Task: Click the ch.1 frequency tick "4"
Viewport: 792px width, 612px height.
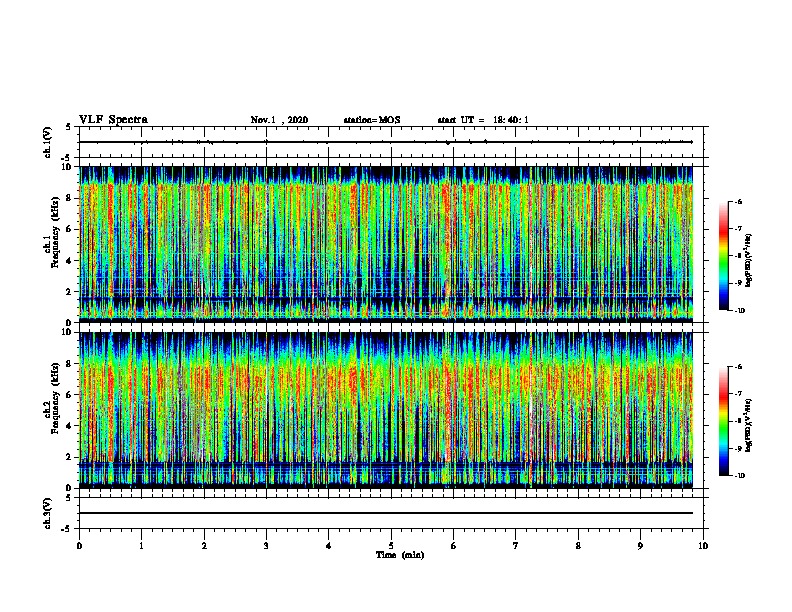Action: point(70,261)
